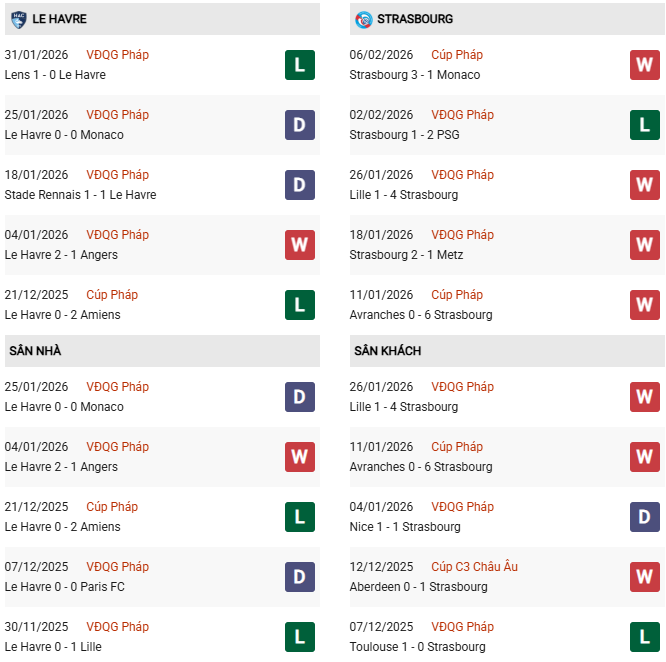Open the Cúp C3 Châu Âu competition link
The height and width of the screenshot is (662, 666).
[474, 567]
